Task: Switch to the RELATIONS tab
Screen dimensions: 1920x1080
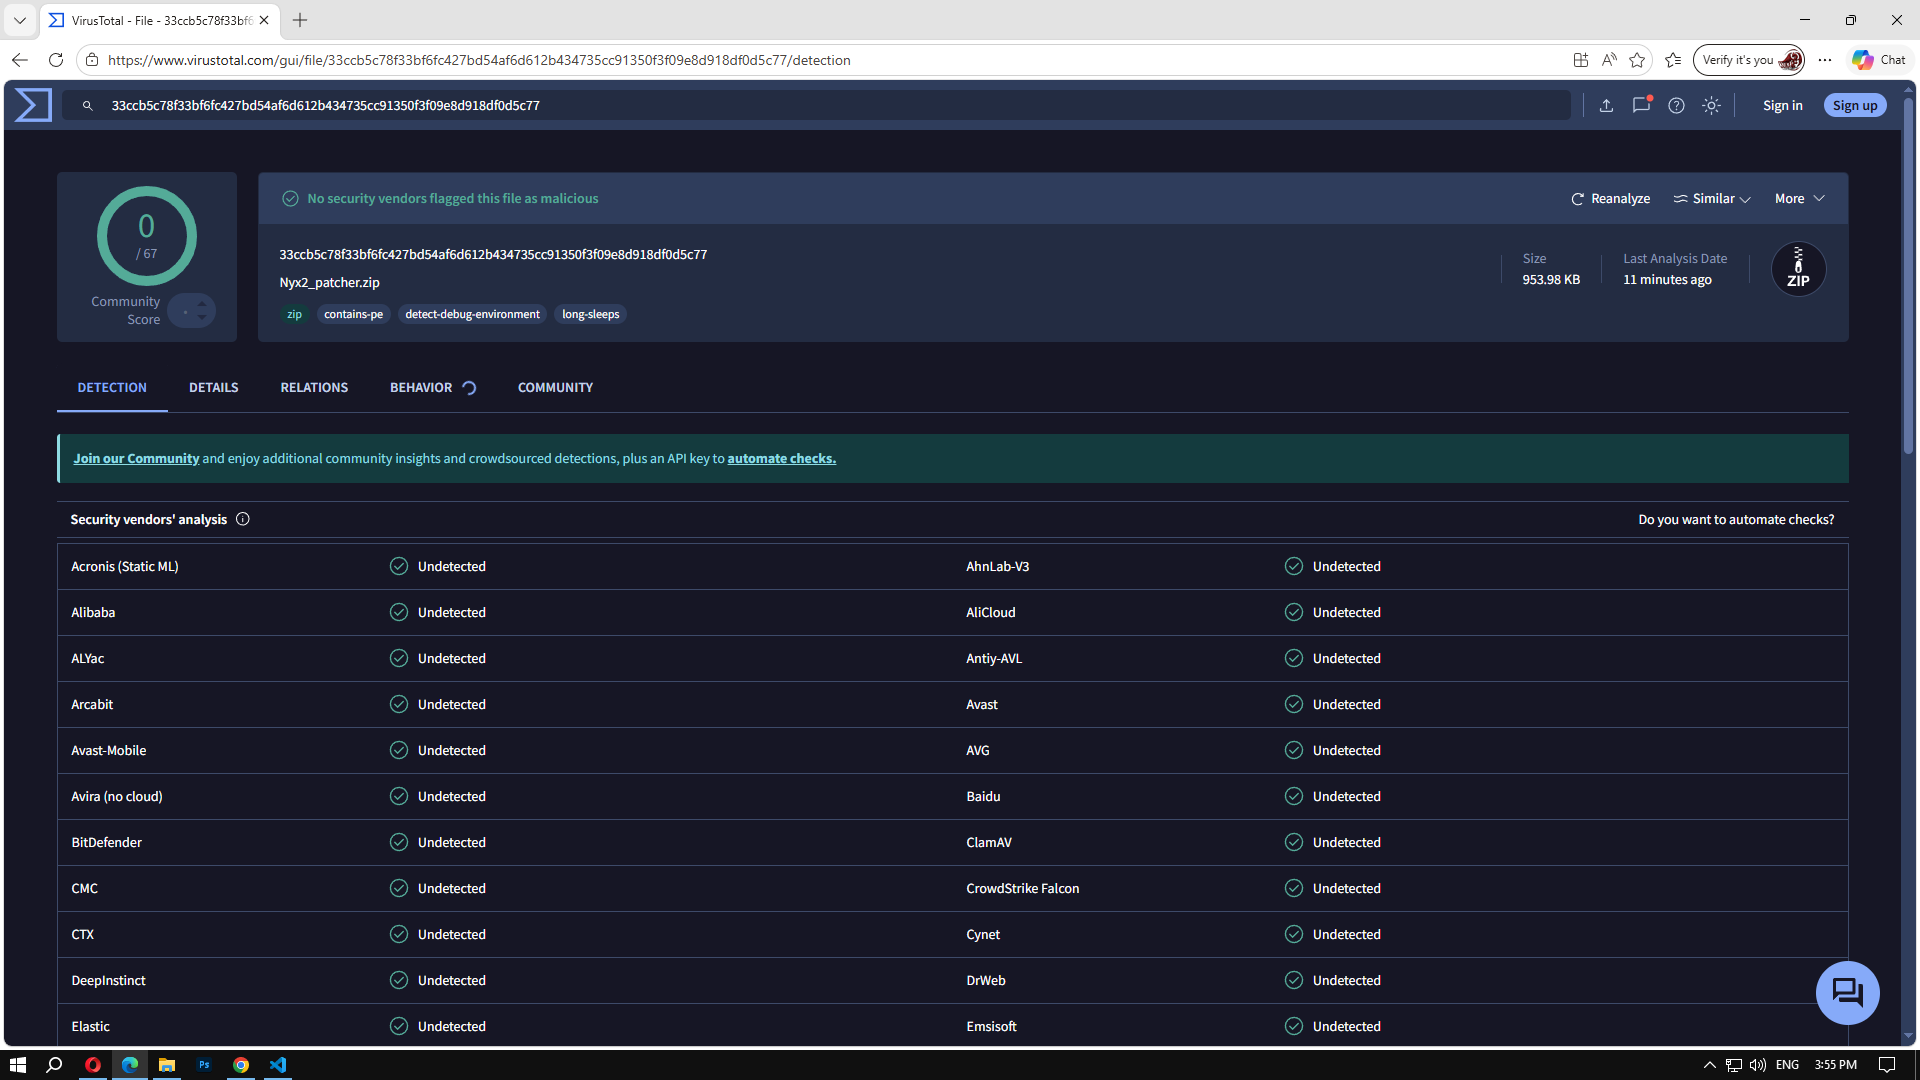Action: point(314,388)
